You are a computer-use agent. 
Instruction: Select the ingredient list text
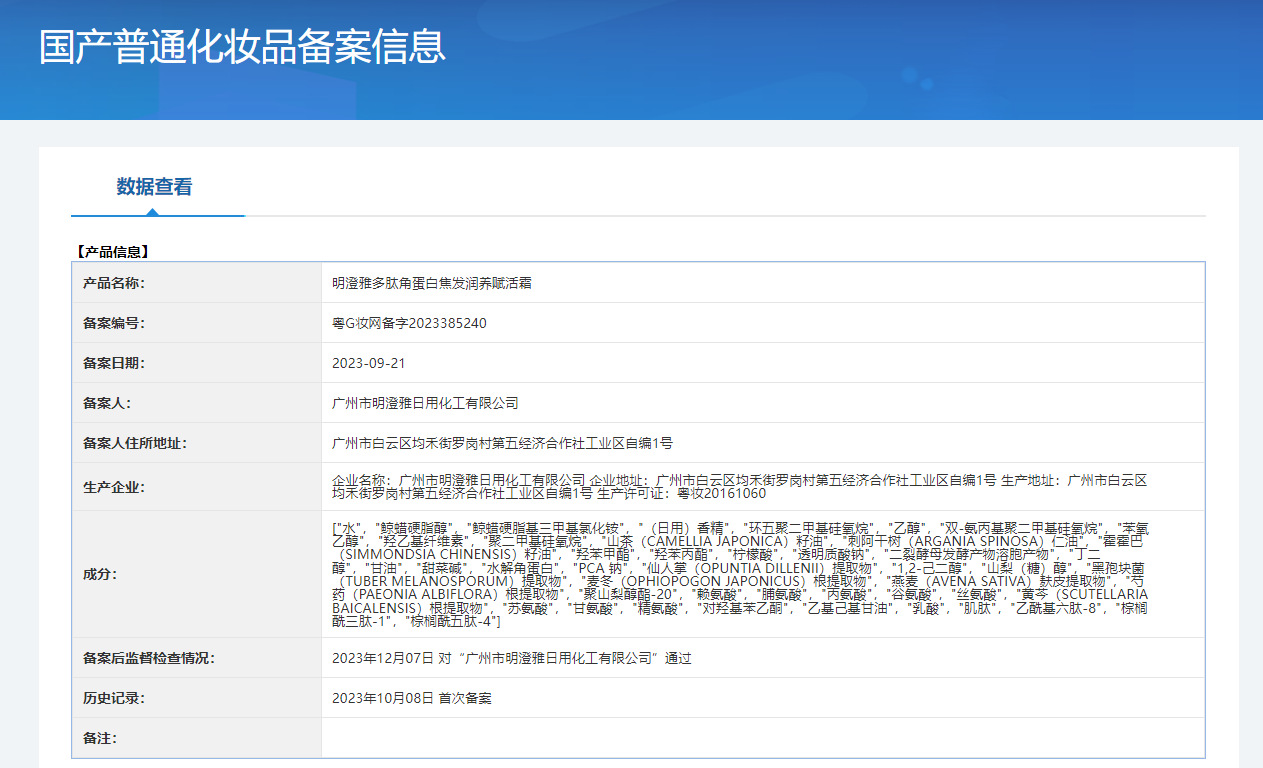tap(740, 574)
